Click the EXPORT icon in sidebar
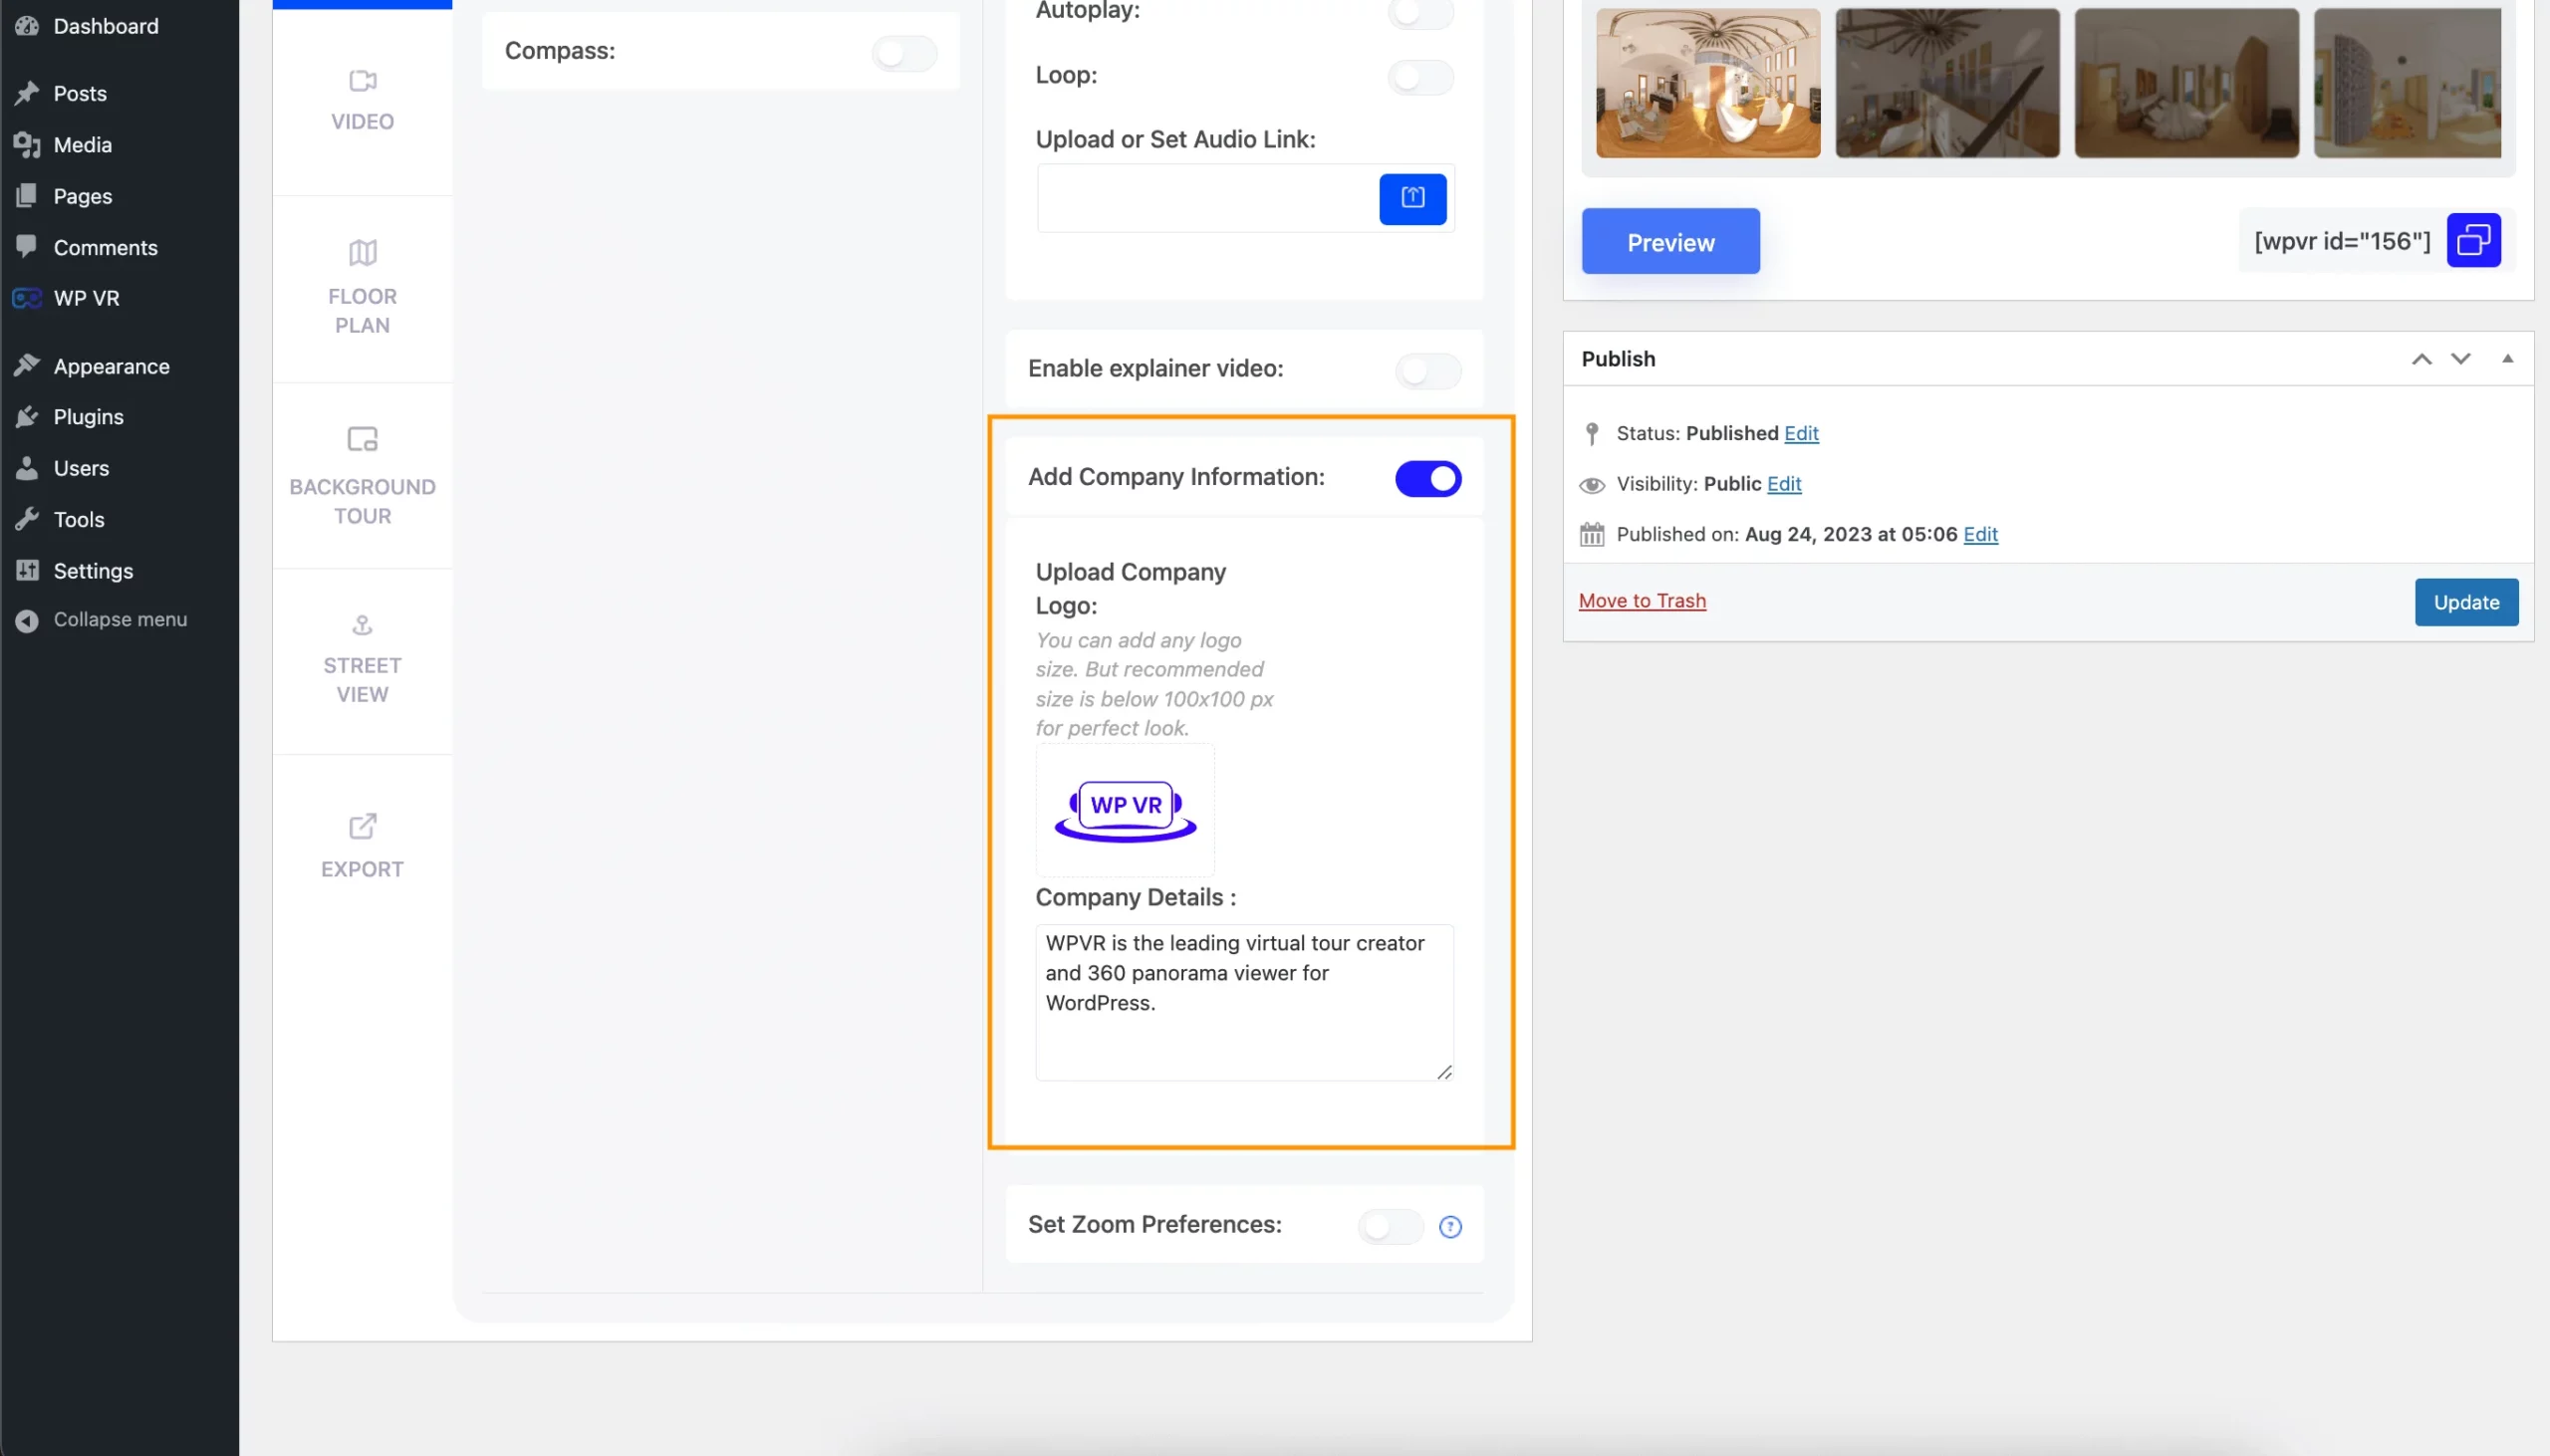Viewport: 2550px width, 1456px height. (x=361, y=826)
